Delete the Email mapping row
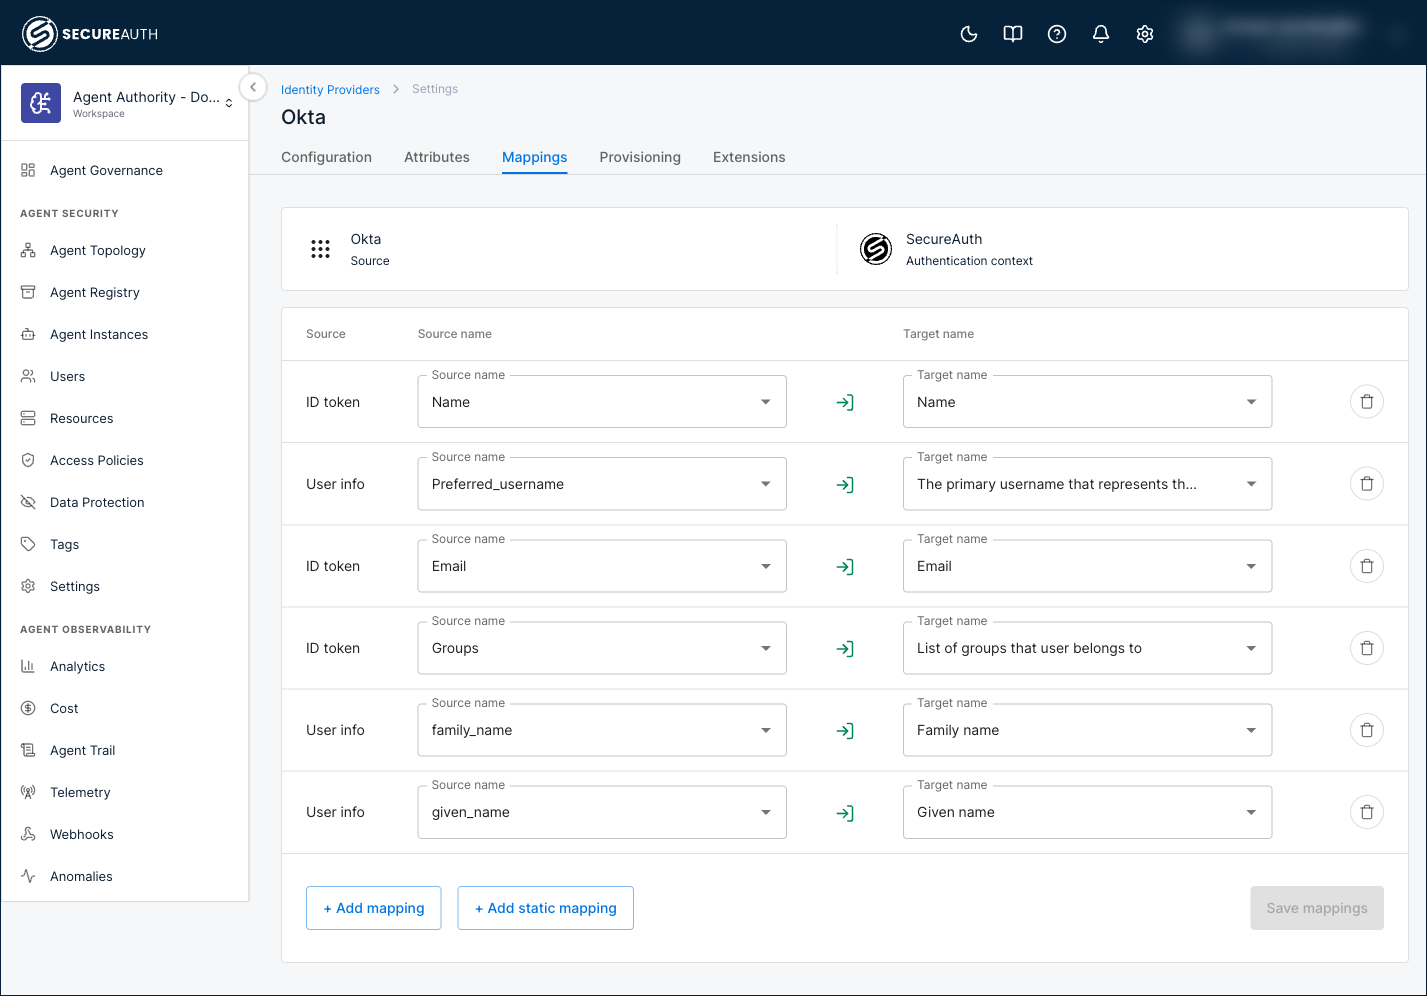 tap(1366, 566)
